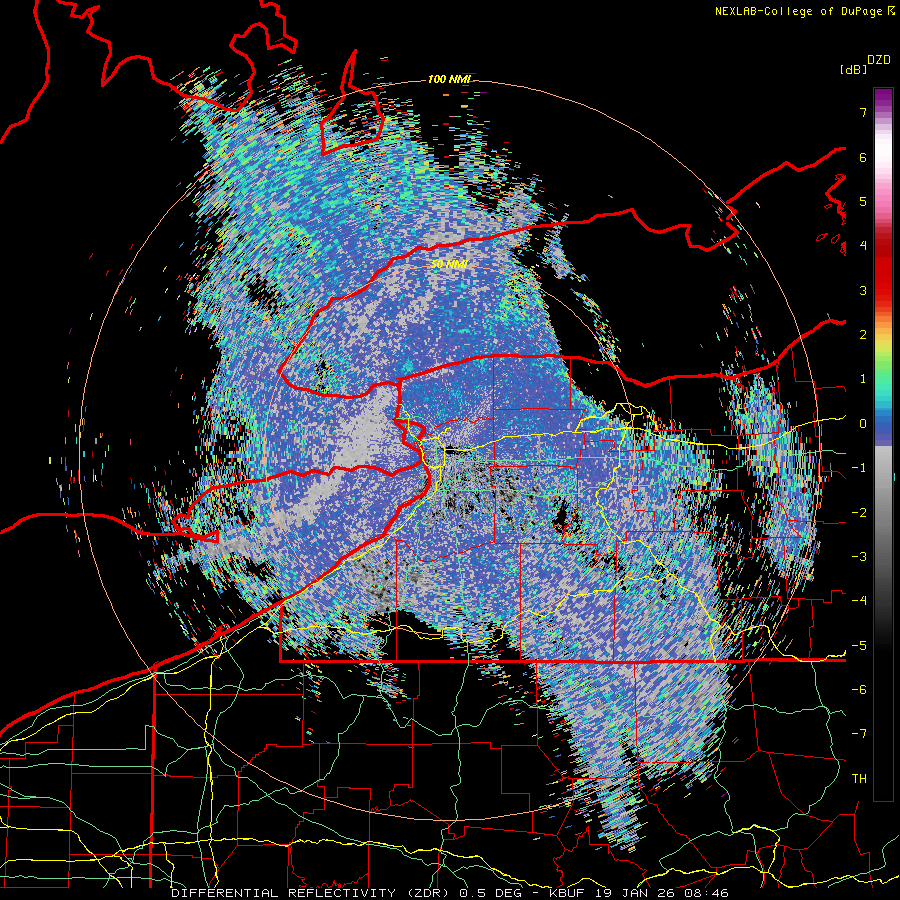Click the NEXLAB-College of DuPage watermark text
Viewport: 900px width, 900px height.
[x=804, y=11]
